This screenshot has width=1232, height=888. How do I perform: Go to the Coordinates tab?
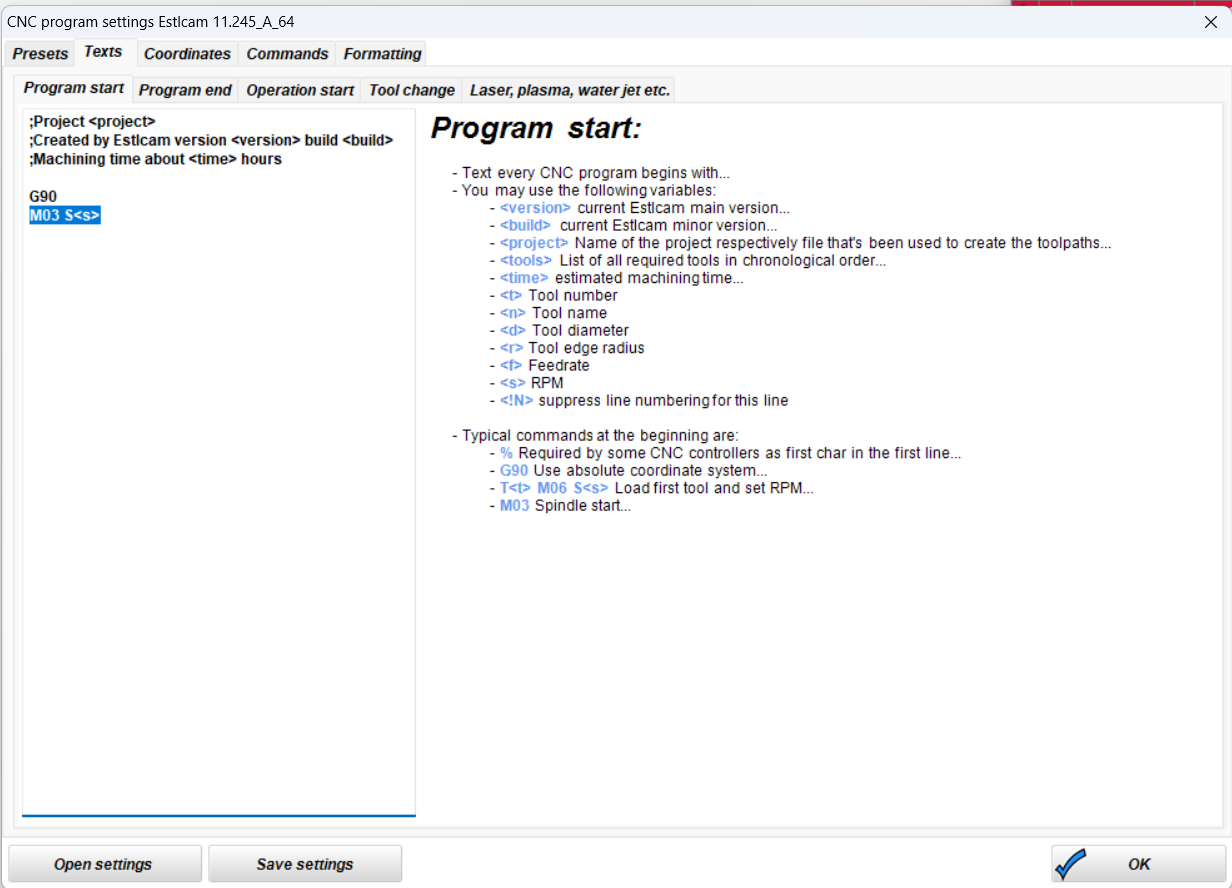tap(187, 54)
